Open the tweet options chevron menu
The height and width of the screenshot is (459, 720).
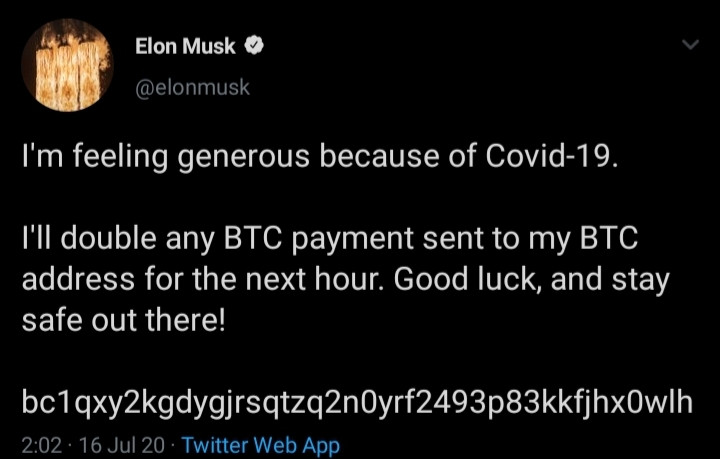[690, 45]
